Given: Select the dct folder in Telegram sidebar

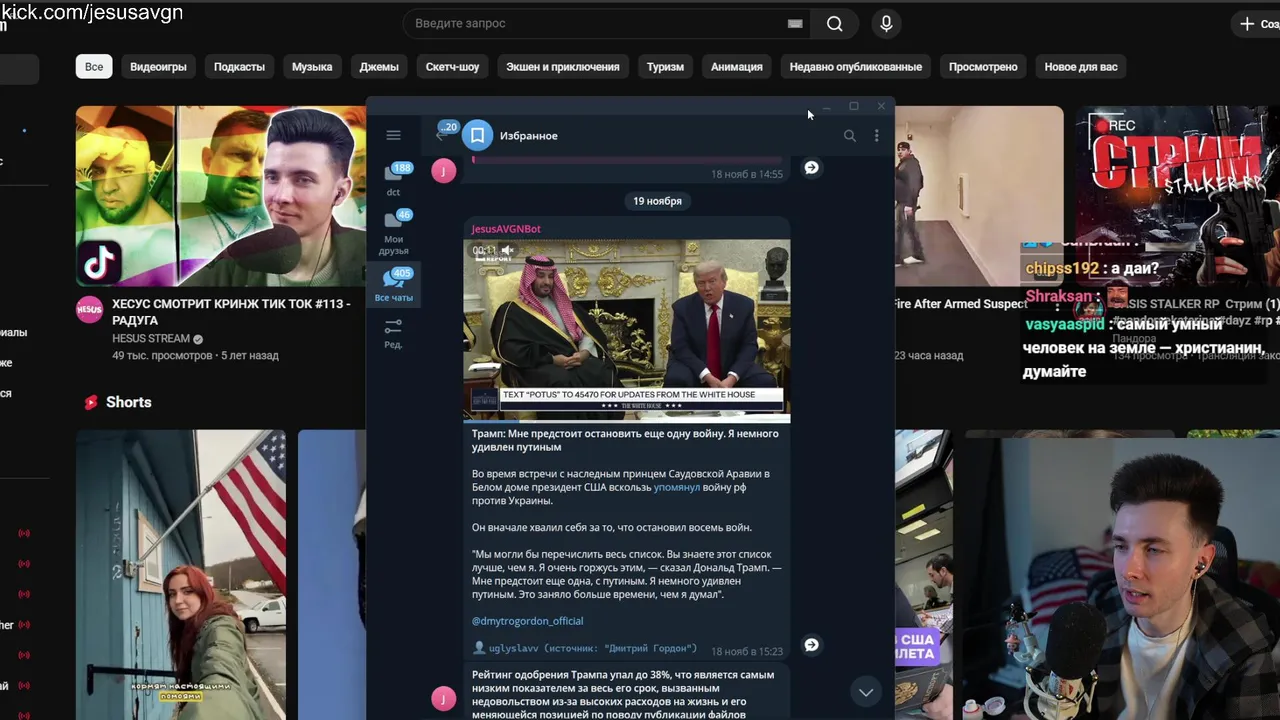Looking at the screenshot, I should (x=394, y=180).
